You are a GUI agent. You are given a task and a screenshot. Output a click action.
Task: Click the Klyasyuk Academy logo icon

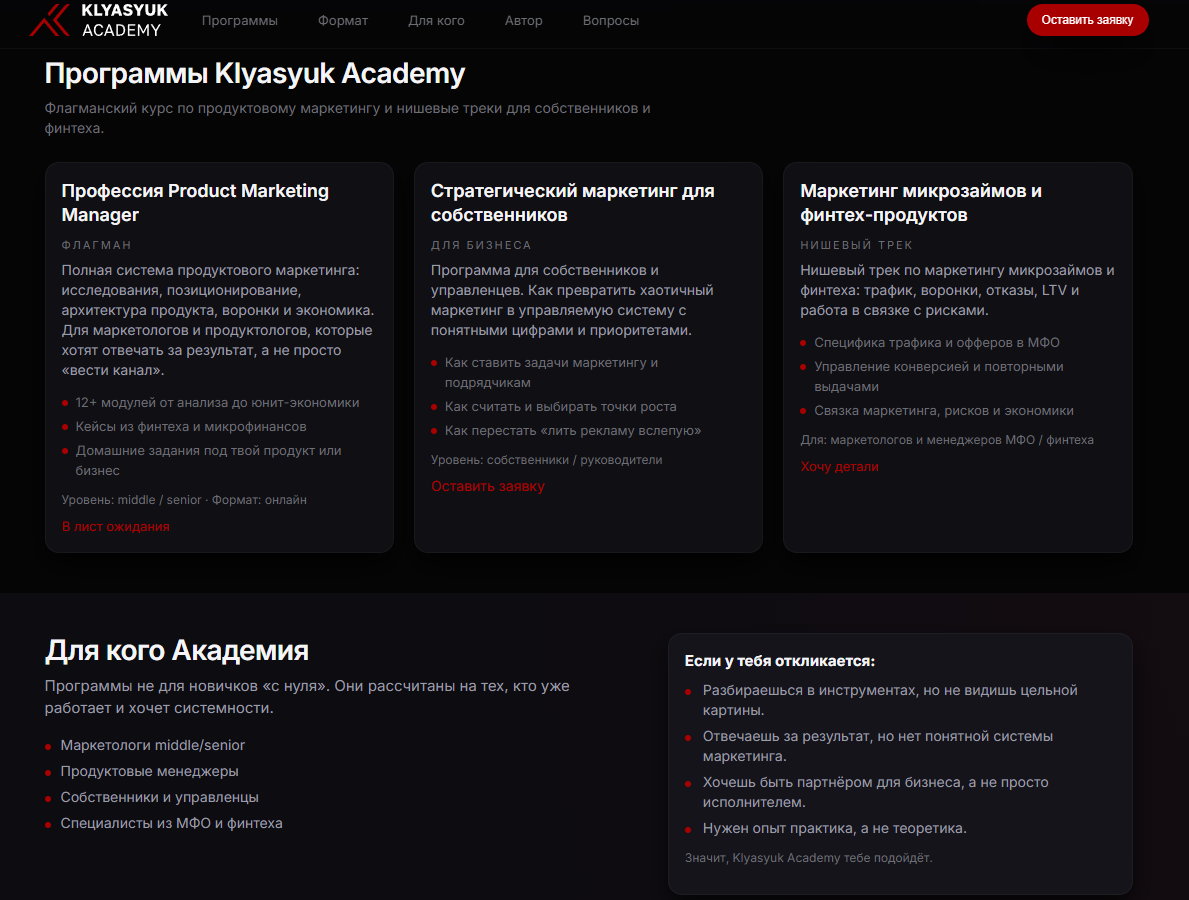(x=50, y=20)
